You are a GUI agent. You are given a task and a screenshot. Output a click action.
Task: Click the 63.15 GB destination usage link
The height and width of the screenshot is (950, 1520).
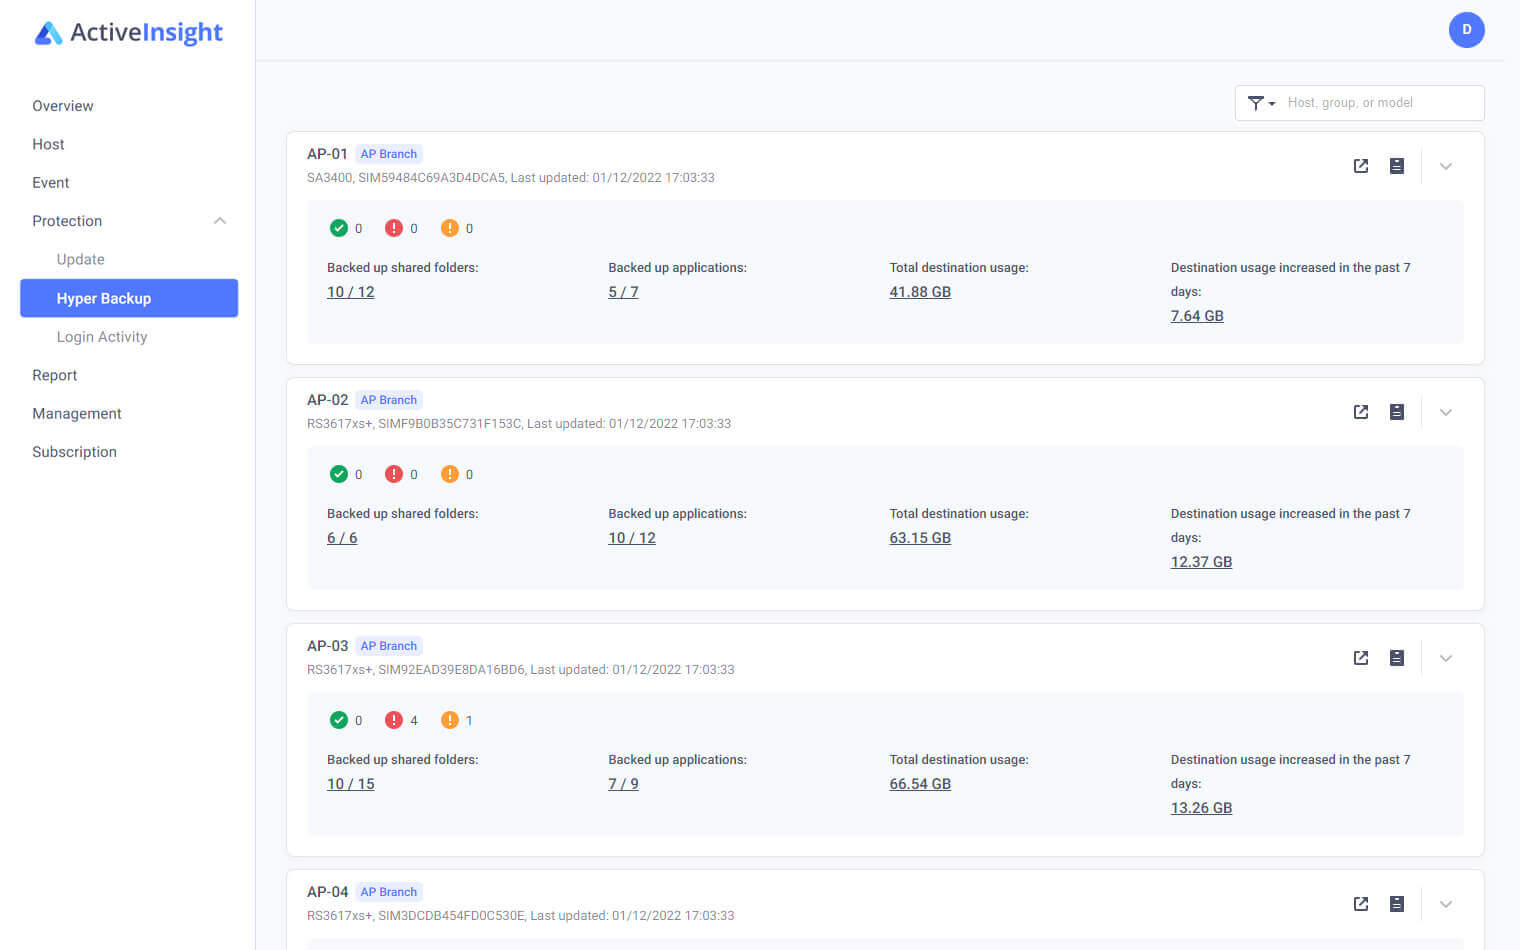(x=919, y=537)
